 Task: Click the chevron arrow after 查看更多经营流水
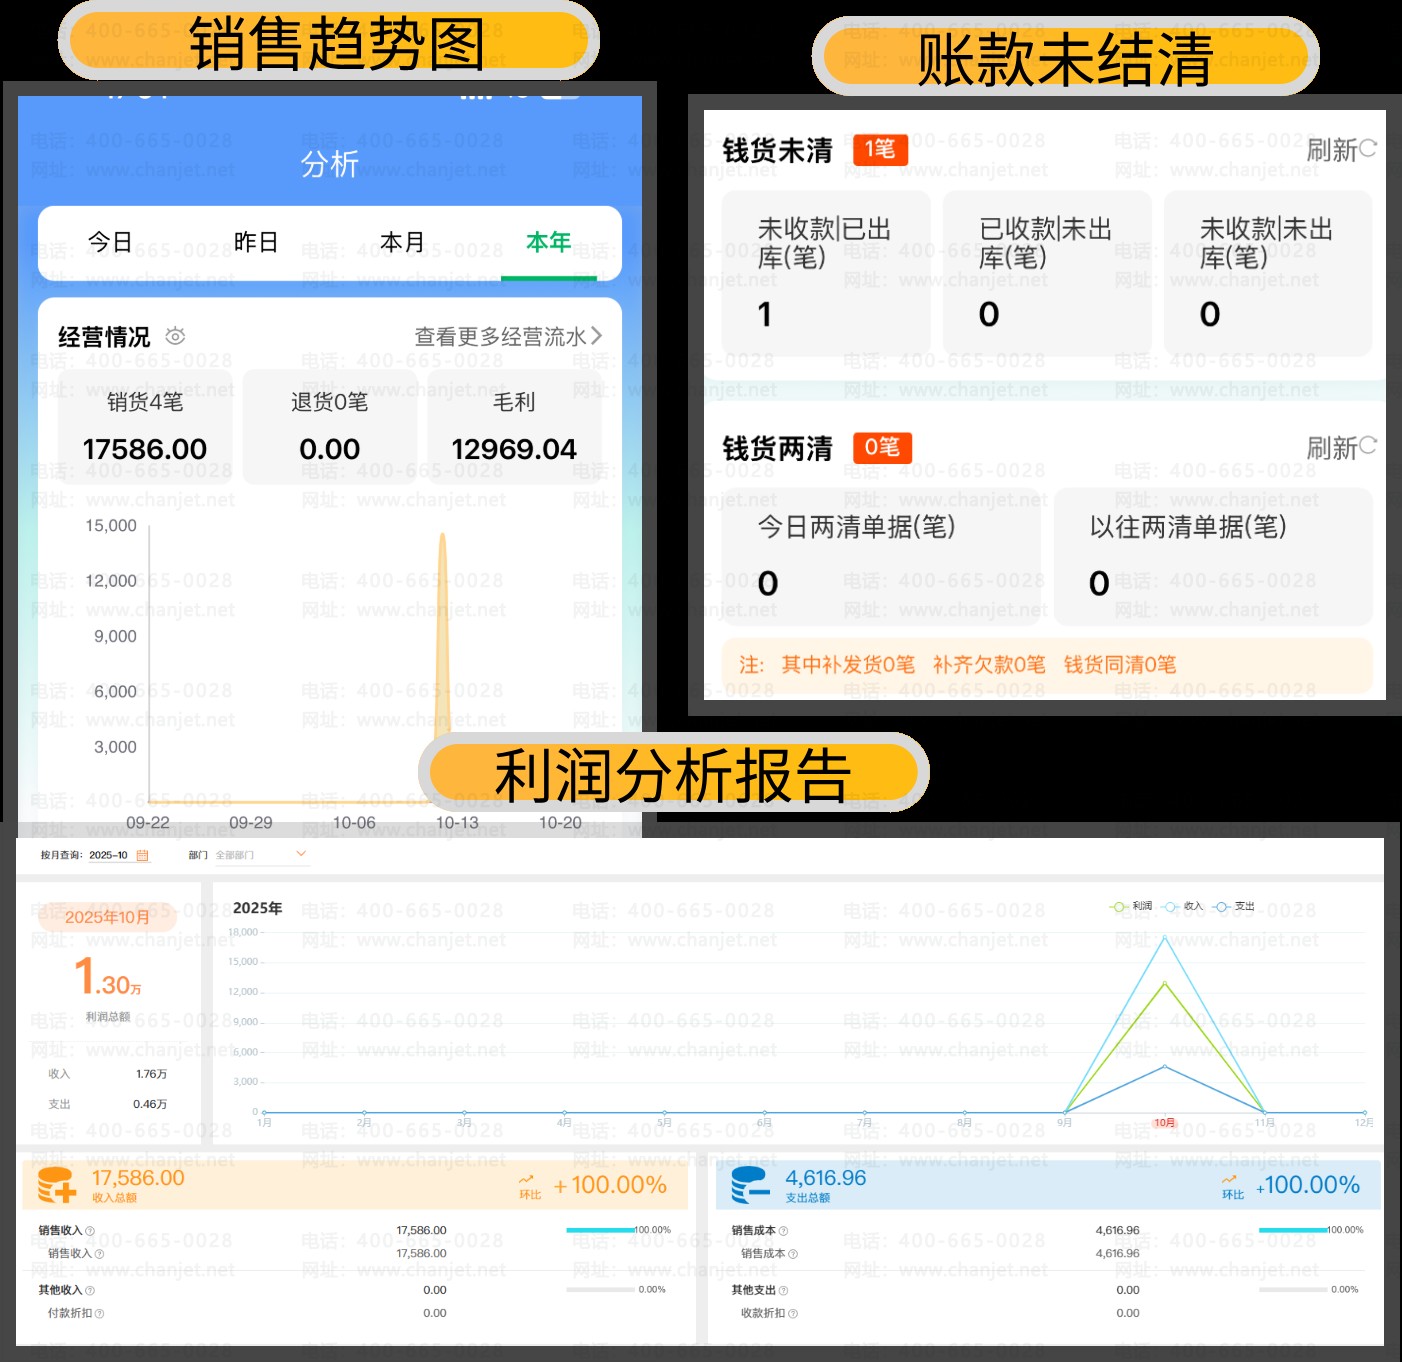pyautogui.click(x=596, y=336)
